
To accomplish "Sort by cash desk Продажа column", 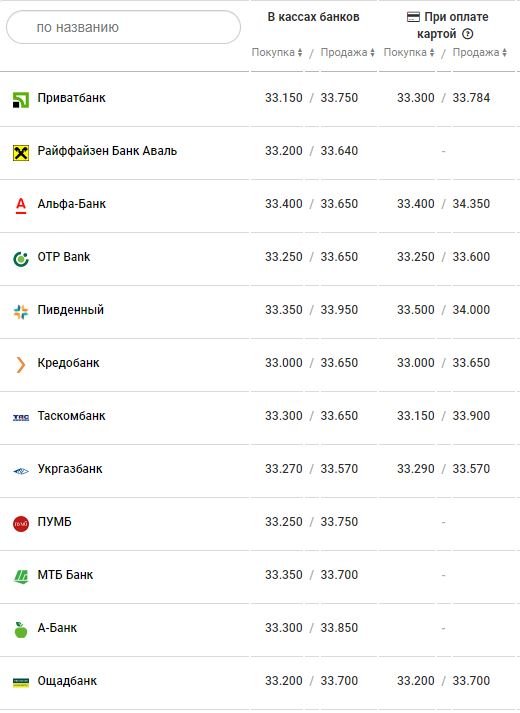I will coord(347,52).
